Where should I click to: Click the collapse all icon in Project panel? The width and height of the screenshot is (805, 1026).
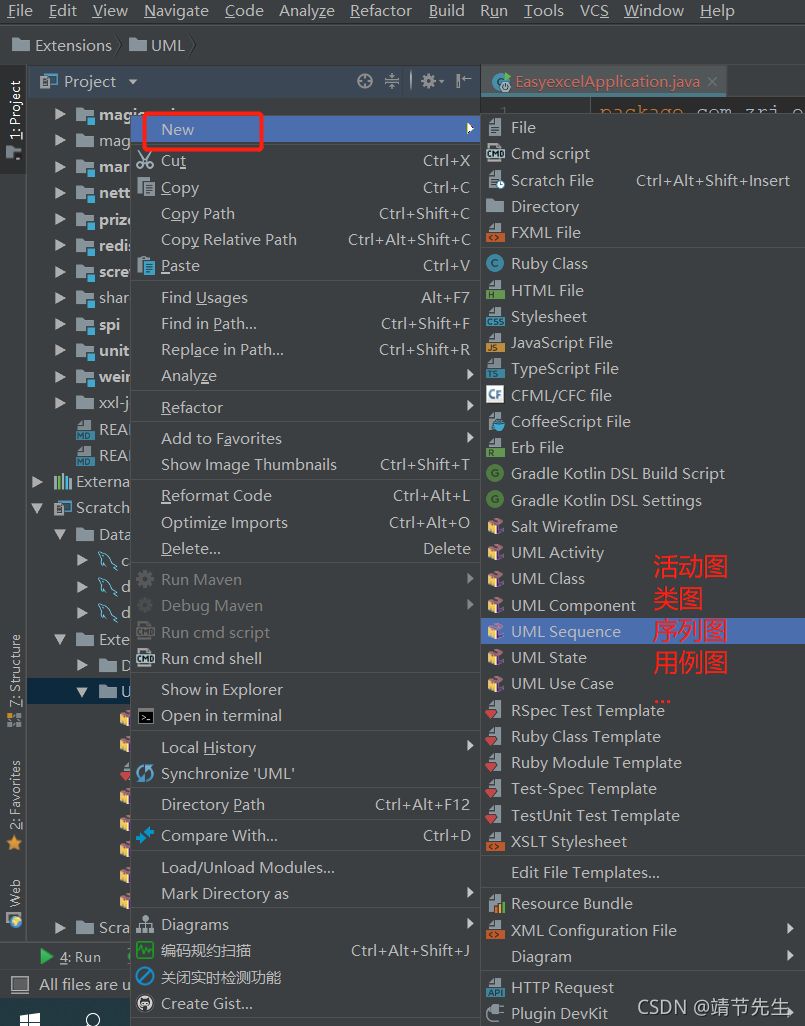click(x=391, y=81)
